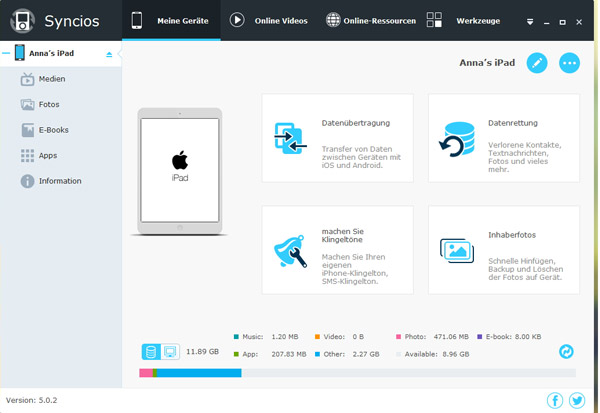Edit device name with the pencil button
Screen dimensions: 600x413
click(x=537, y=63)
